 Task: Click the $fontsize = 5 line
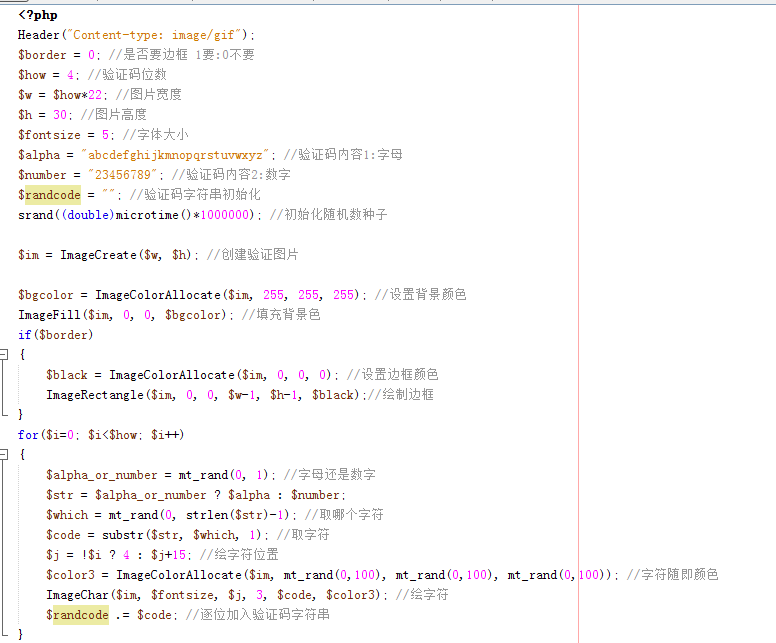(x=103, y=135)
